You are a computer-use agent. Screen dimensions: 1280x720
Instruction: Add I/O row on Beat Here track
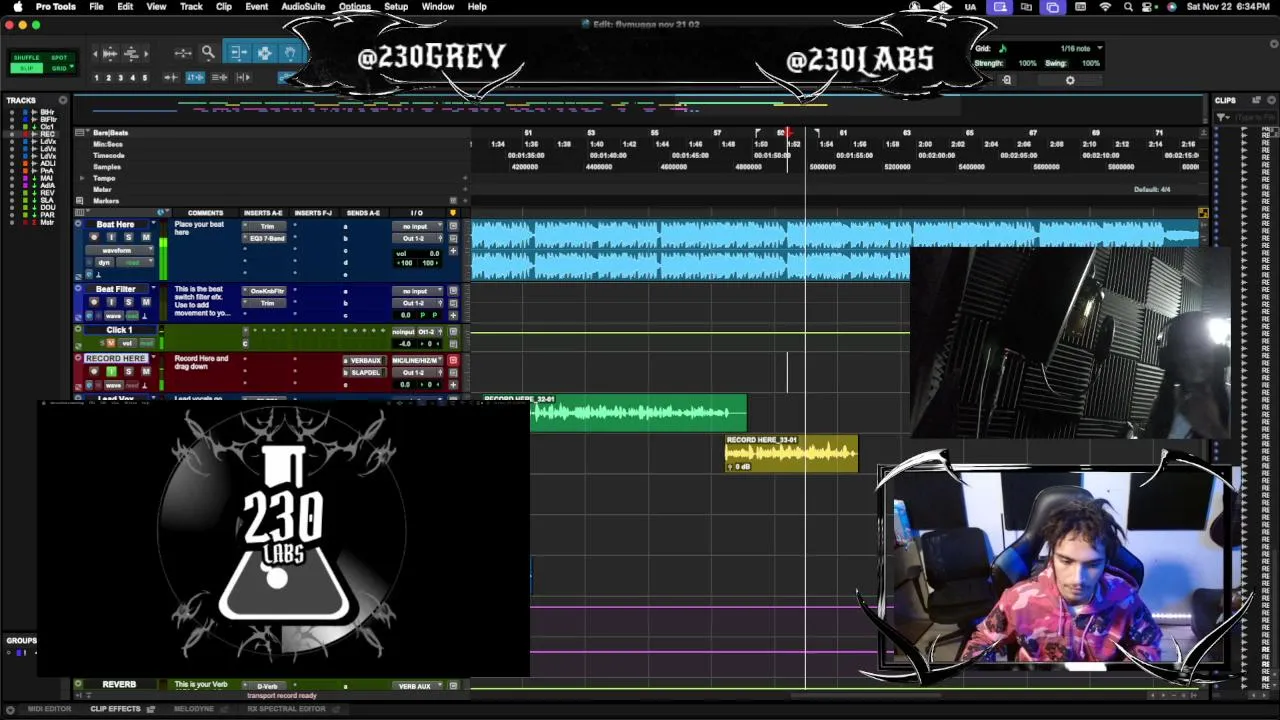(x=453, y=251)
